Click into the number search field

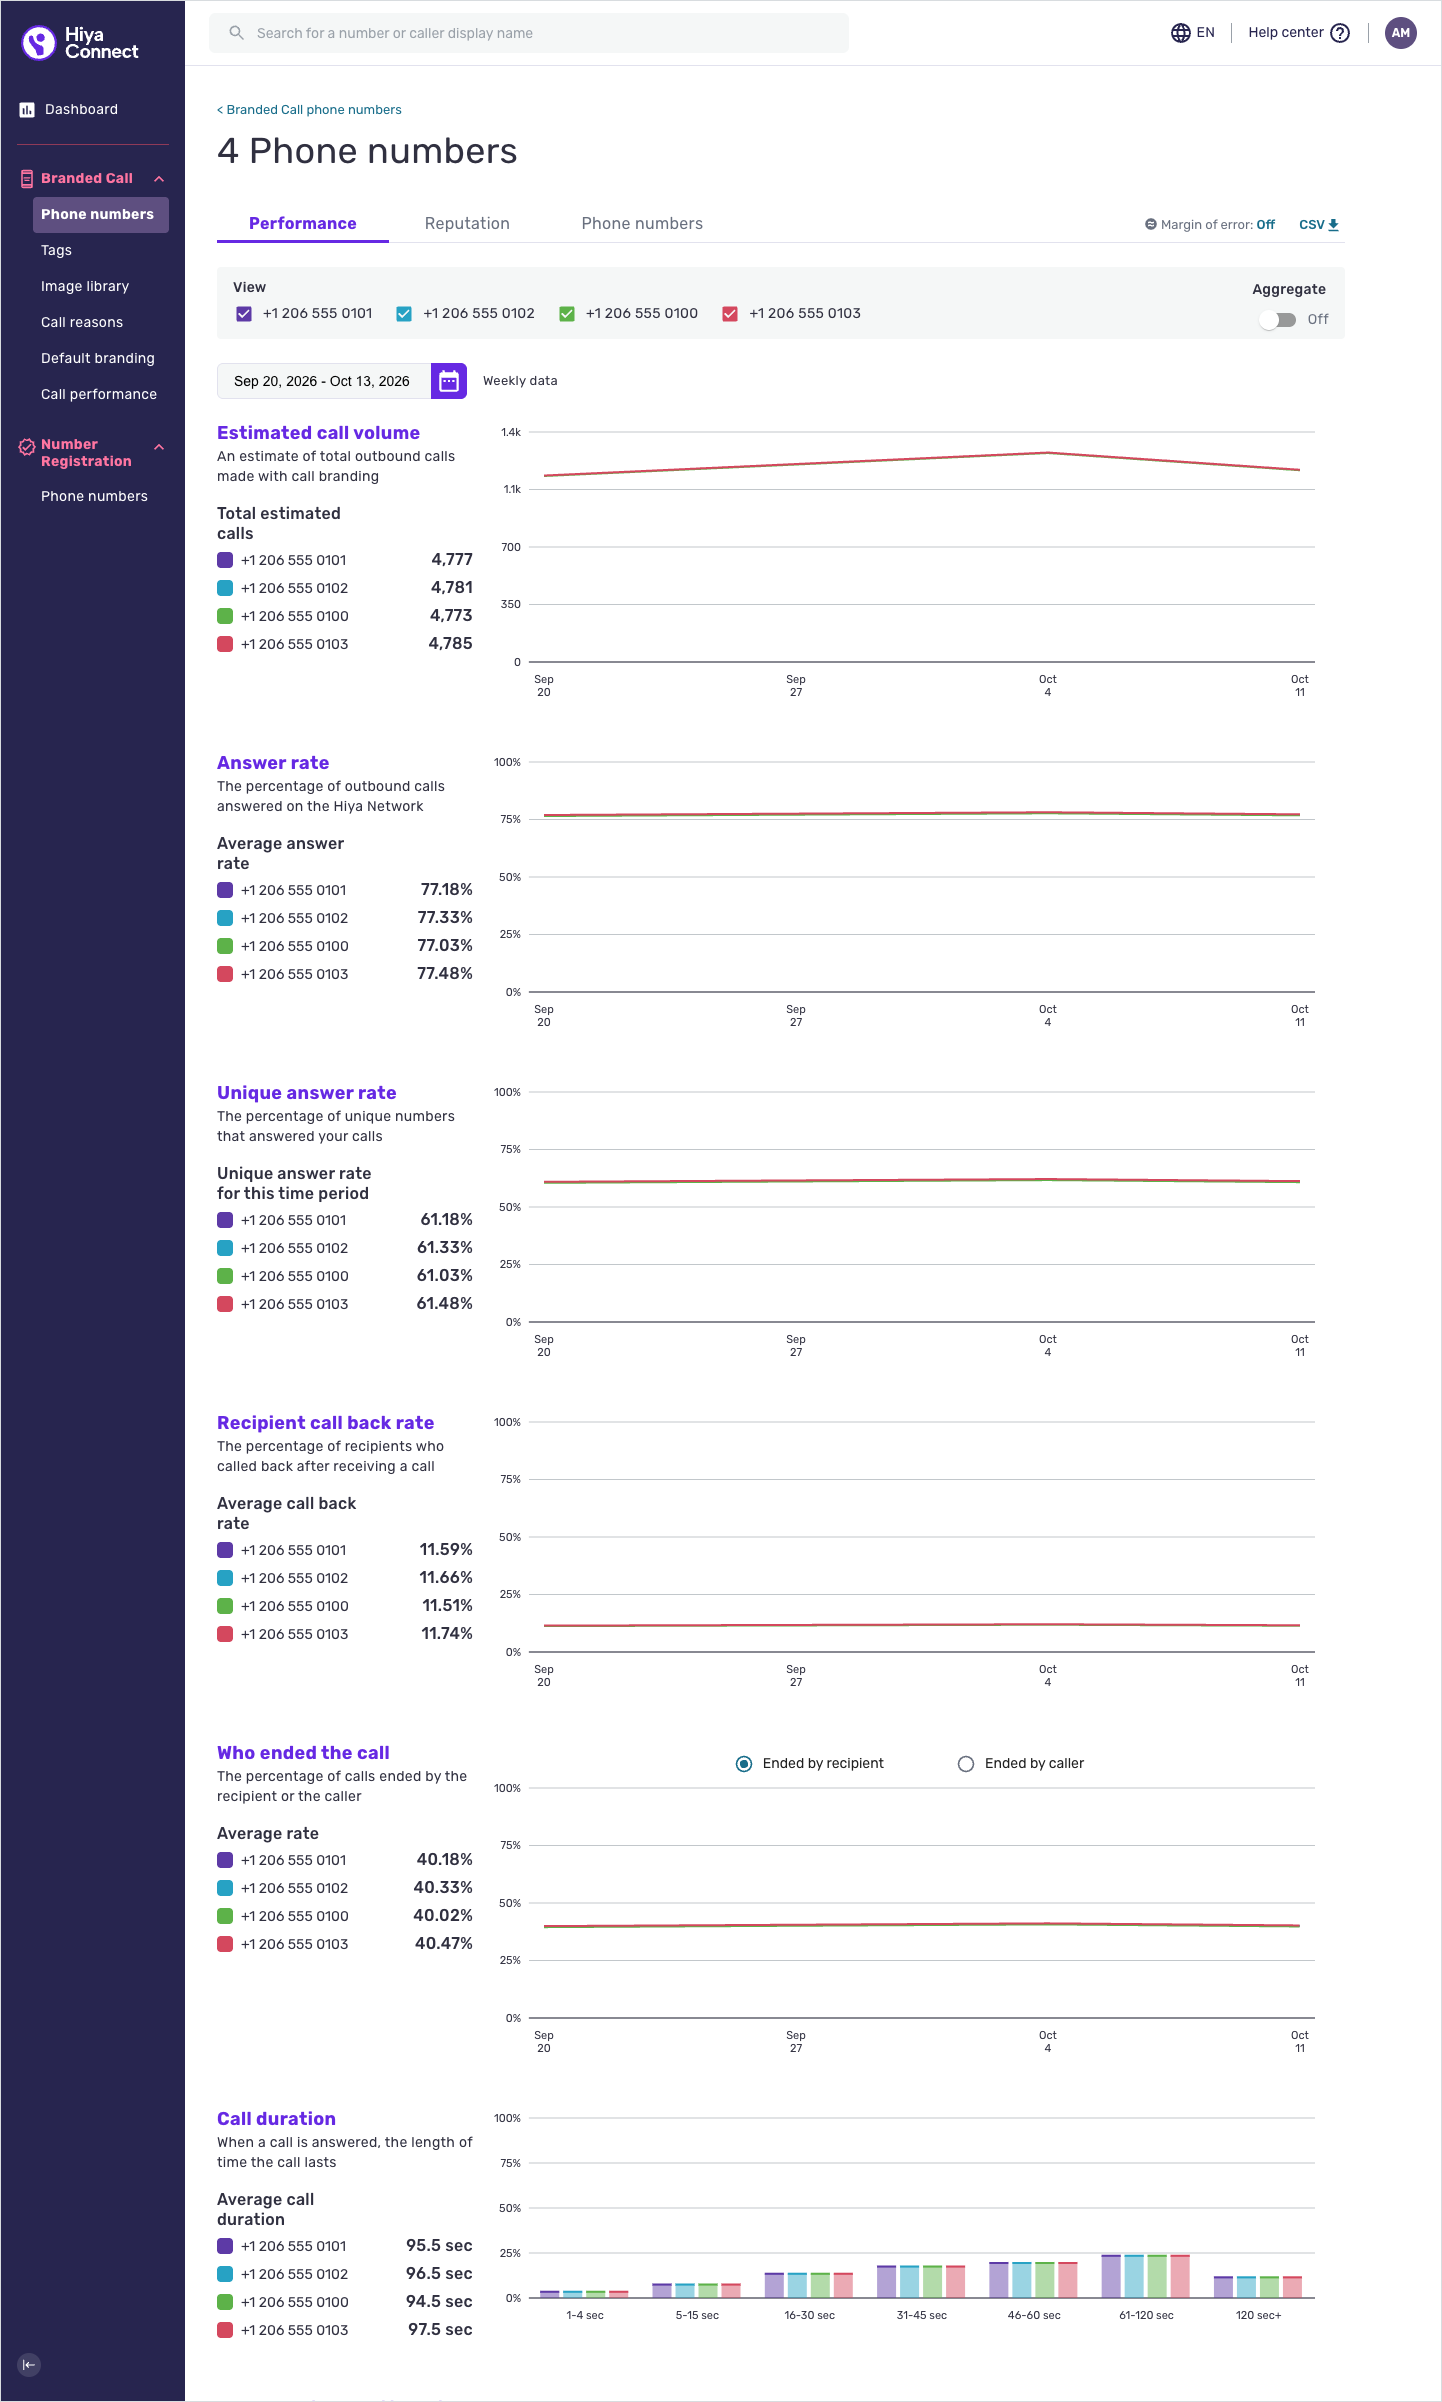529,33
